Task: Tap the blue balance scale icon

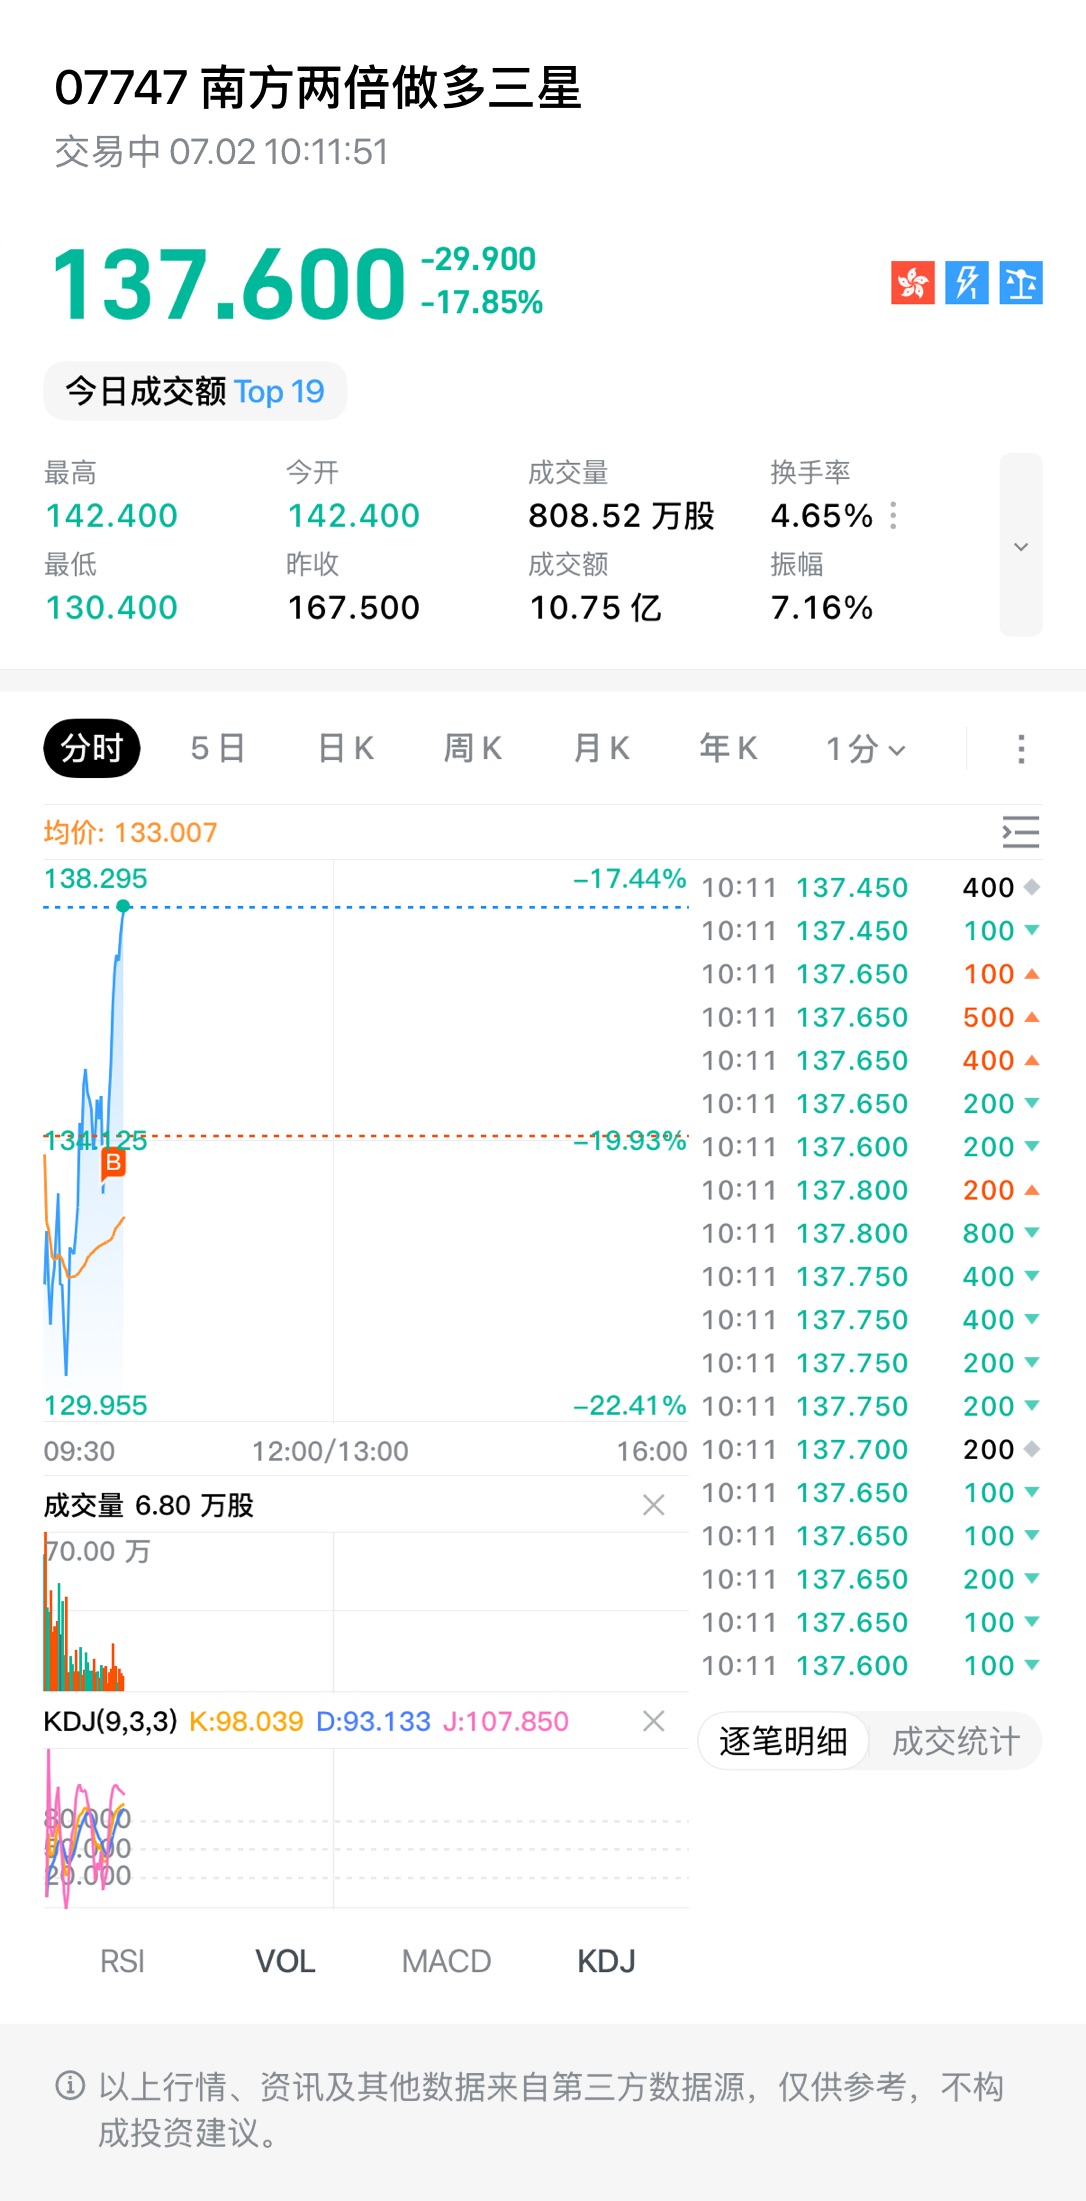Action: [x=1021, y=283]
